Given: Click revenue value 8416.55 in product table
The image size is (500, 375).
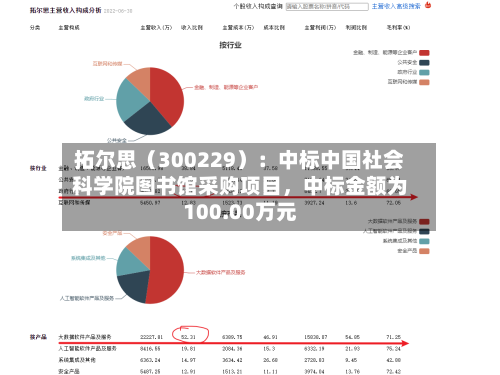Looking at the screenshot, I should tap(150, 349).
